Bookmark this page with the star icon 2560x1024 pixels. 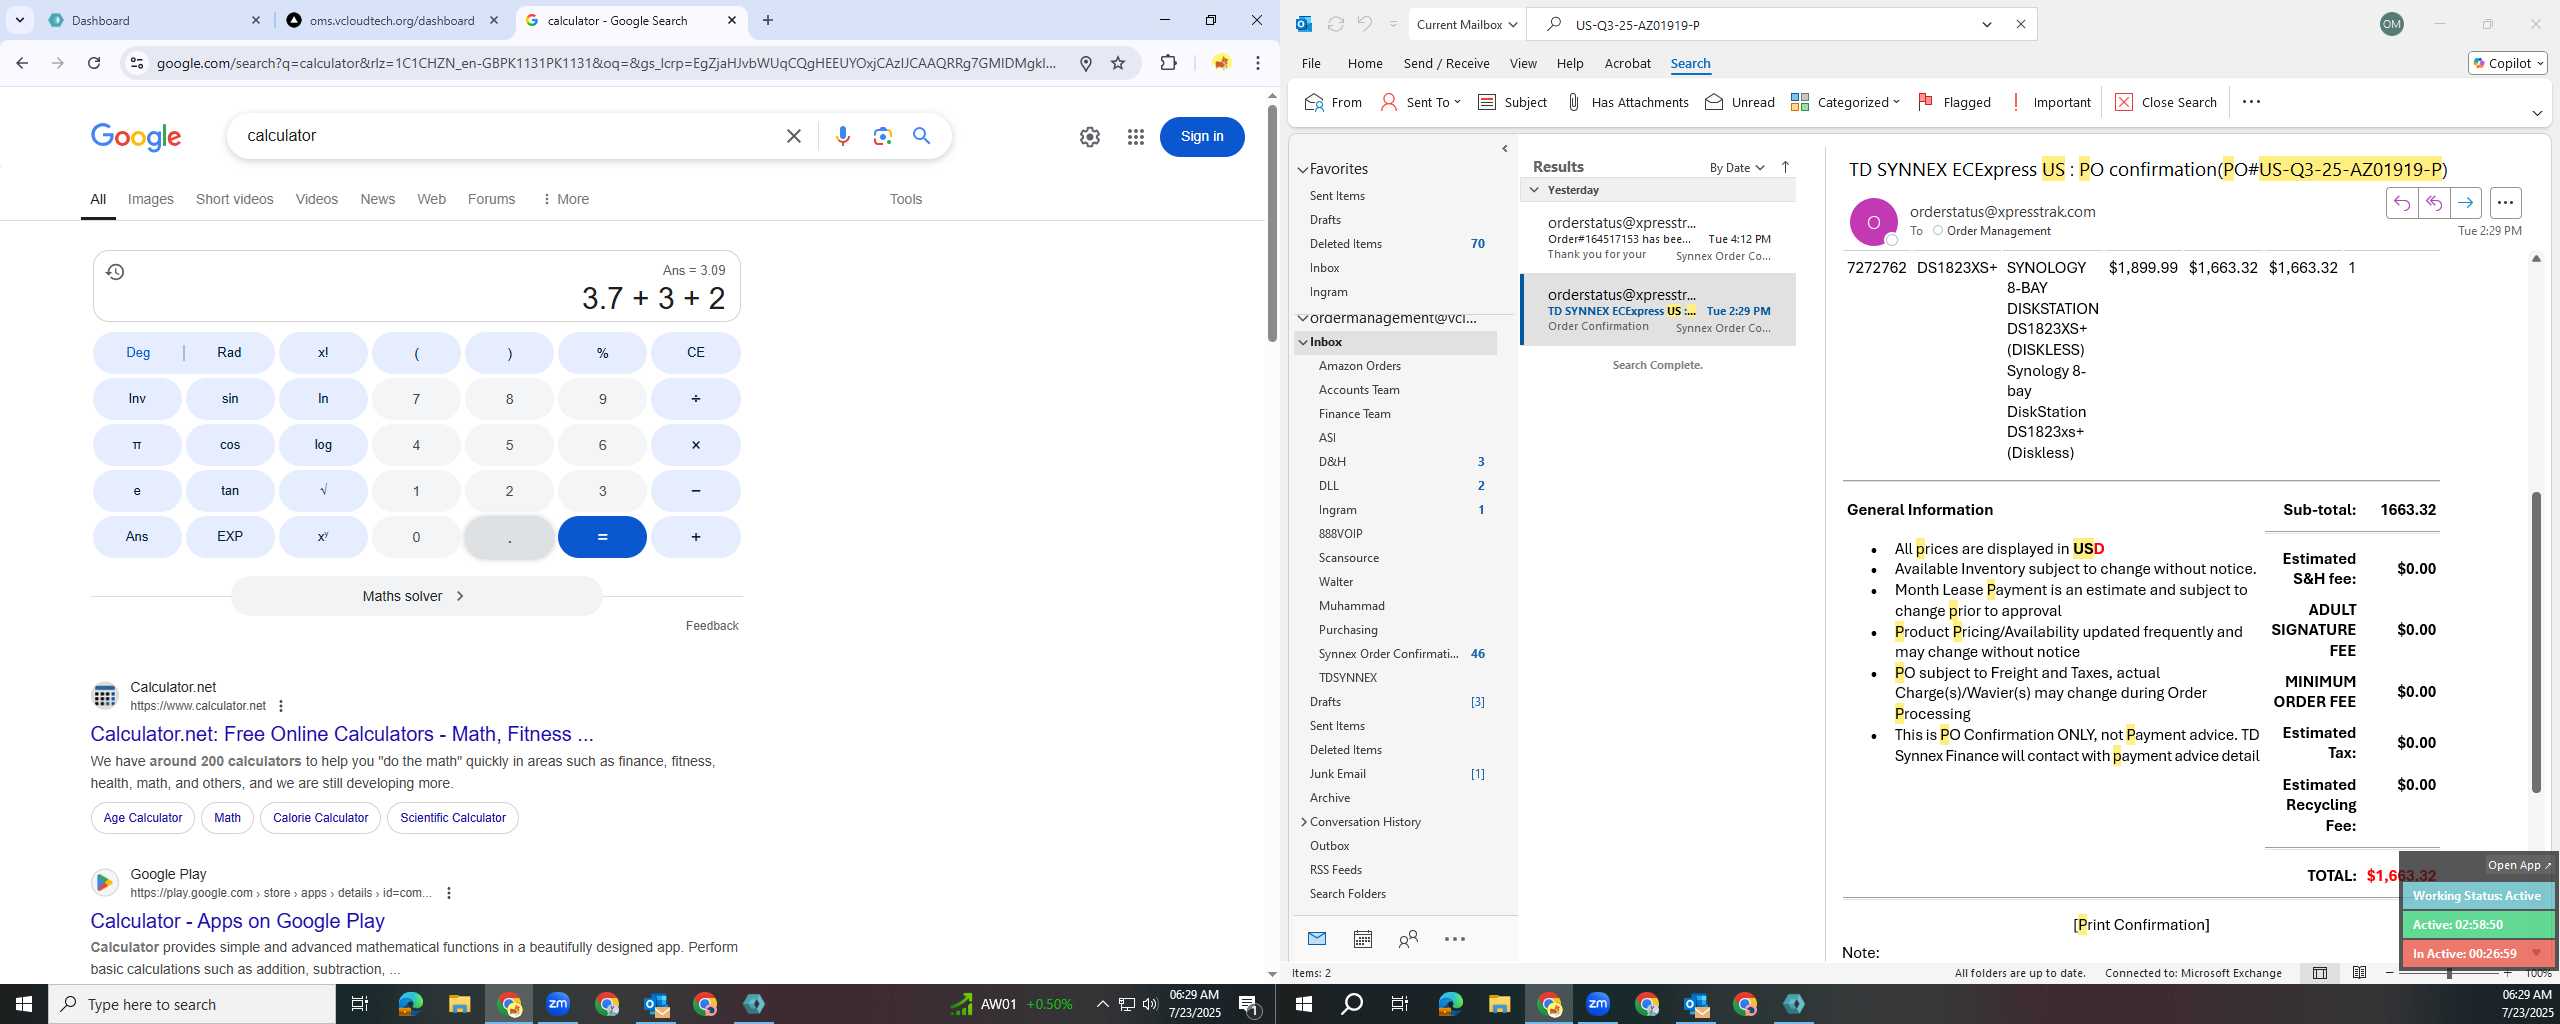(1118, 63)
